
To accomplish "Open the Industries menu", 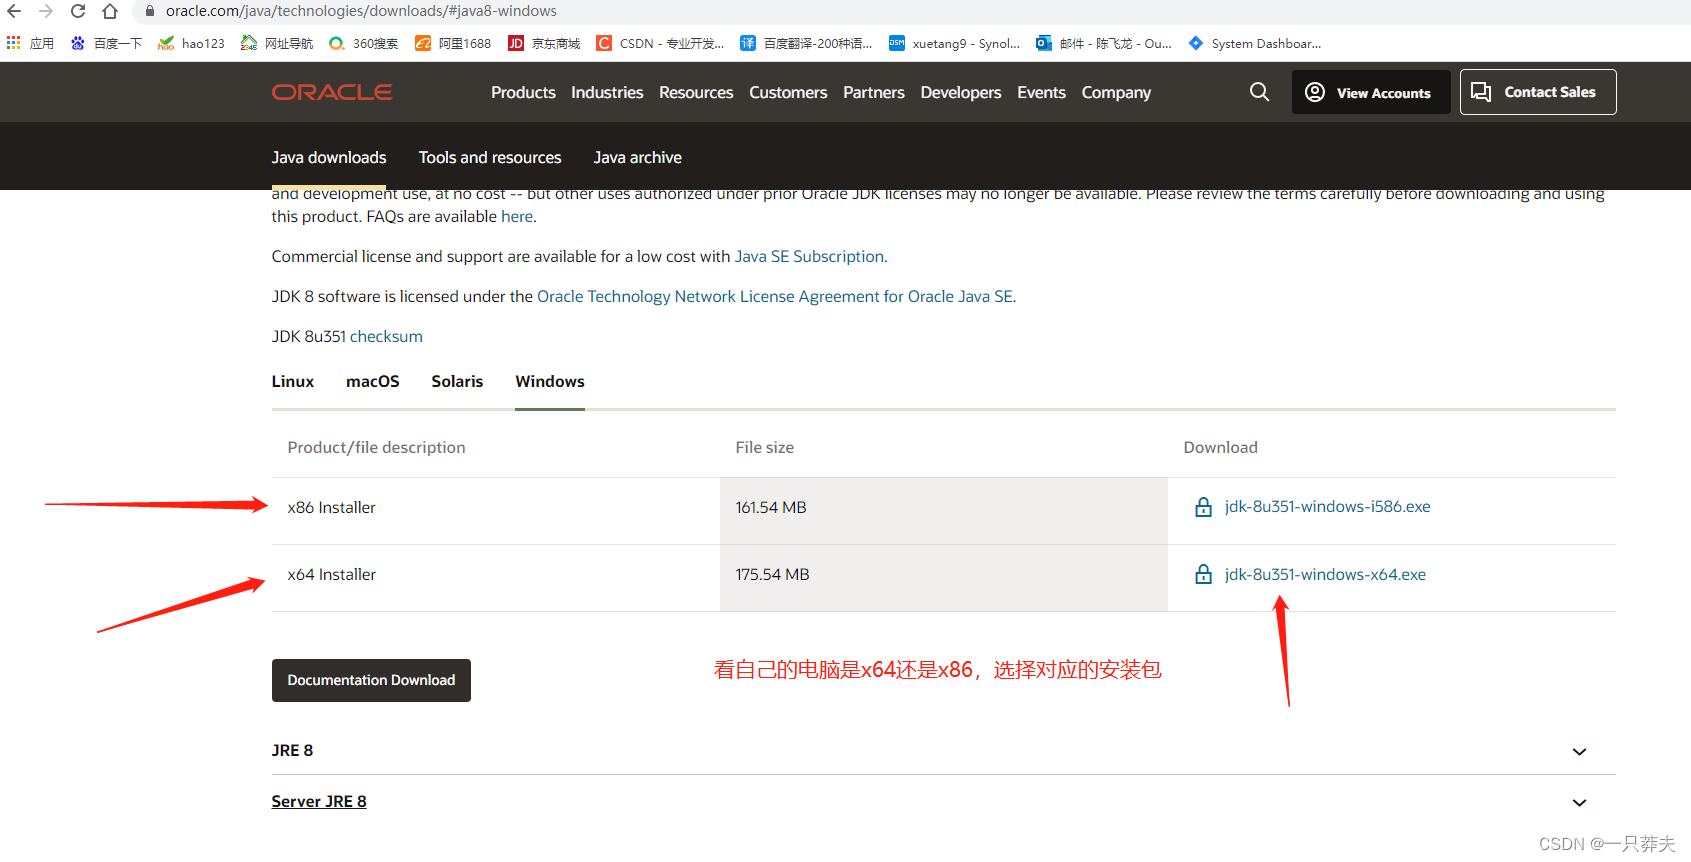I will [x=607, y=92].
